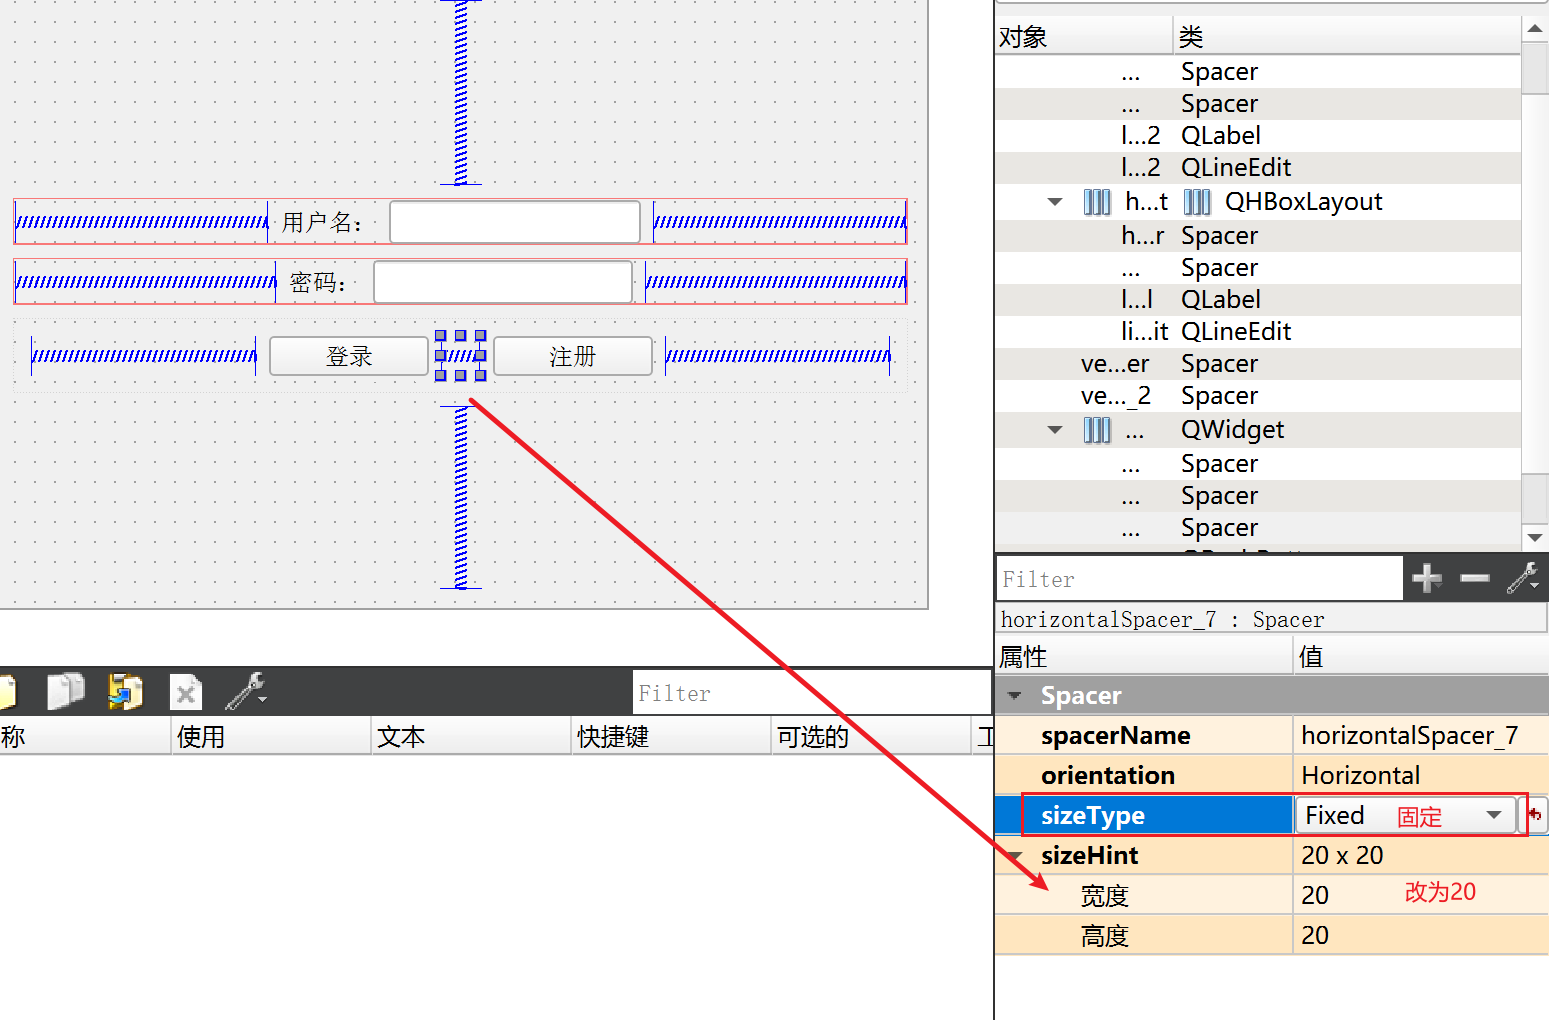This screenshot has height=1020, width=1549.
Task: Click the 值 column header
Action: click(x=1421, y=657)
